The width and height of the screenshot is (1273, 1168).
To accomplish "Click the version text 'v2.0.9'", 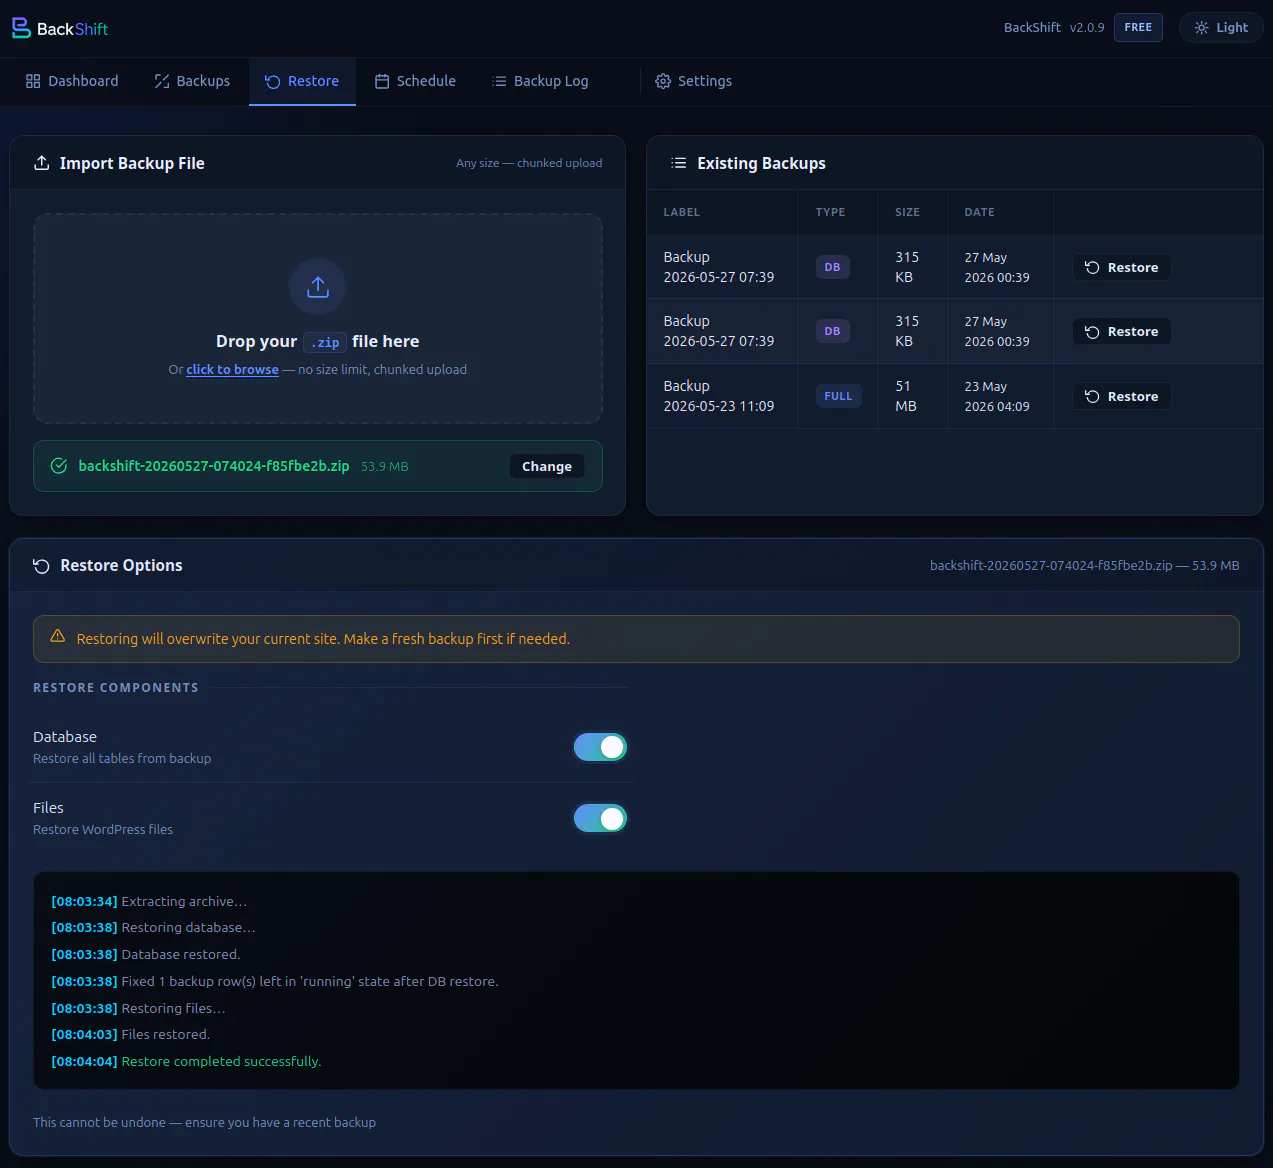I will pos(1087,28).
